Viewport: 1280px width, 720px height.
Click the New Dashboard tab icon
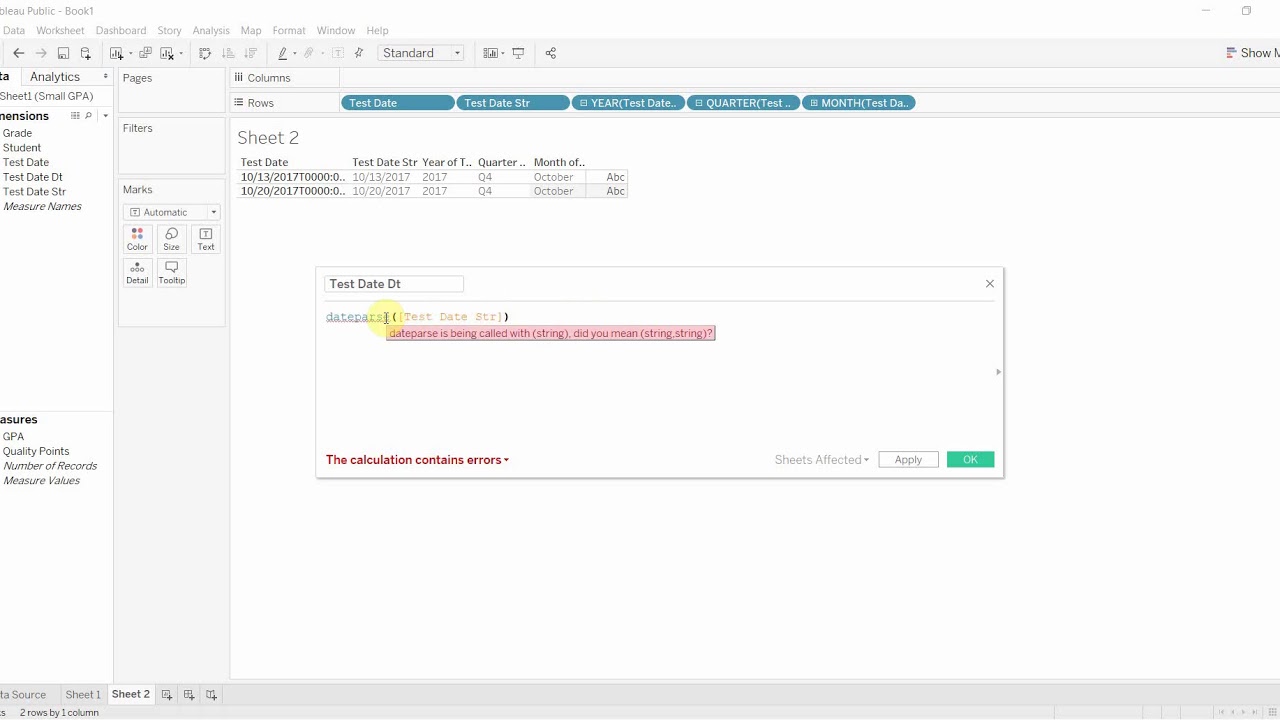188,694
